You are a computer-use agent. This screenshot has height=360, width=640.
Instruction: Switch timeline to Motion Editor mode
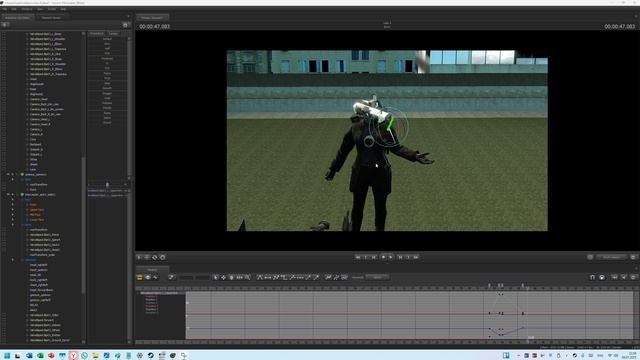(147, 278)
